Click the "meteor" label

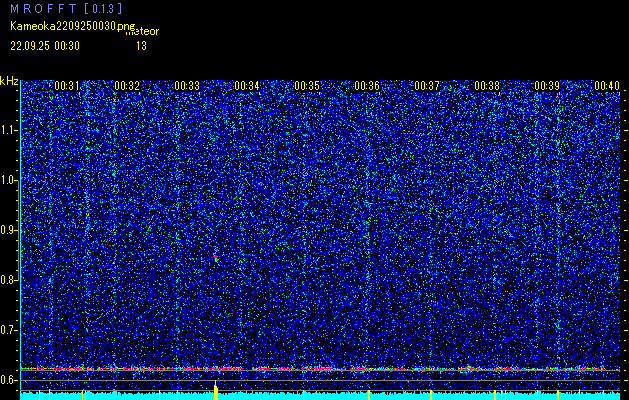coord(142,32)
